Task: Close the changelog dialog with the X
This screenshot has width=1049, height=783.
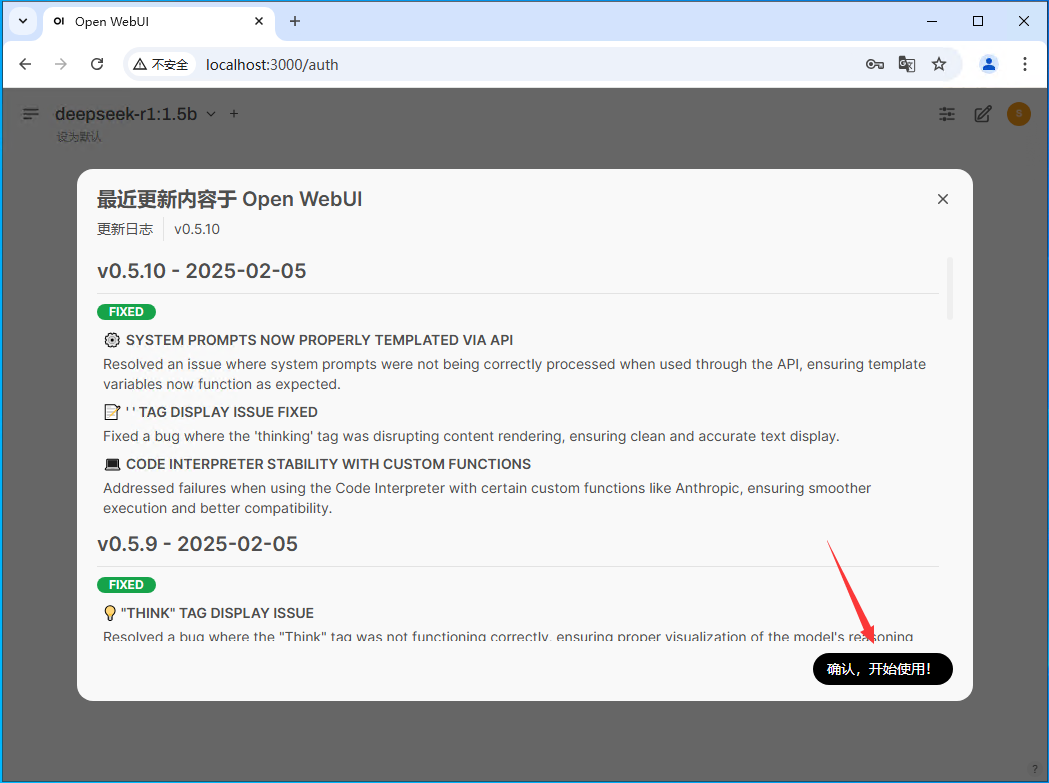Action: pos(943,199)
